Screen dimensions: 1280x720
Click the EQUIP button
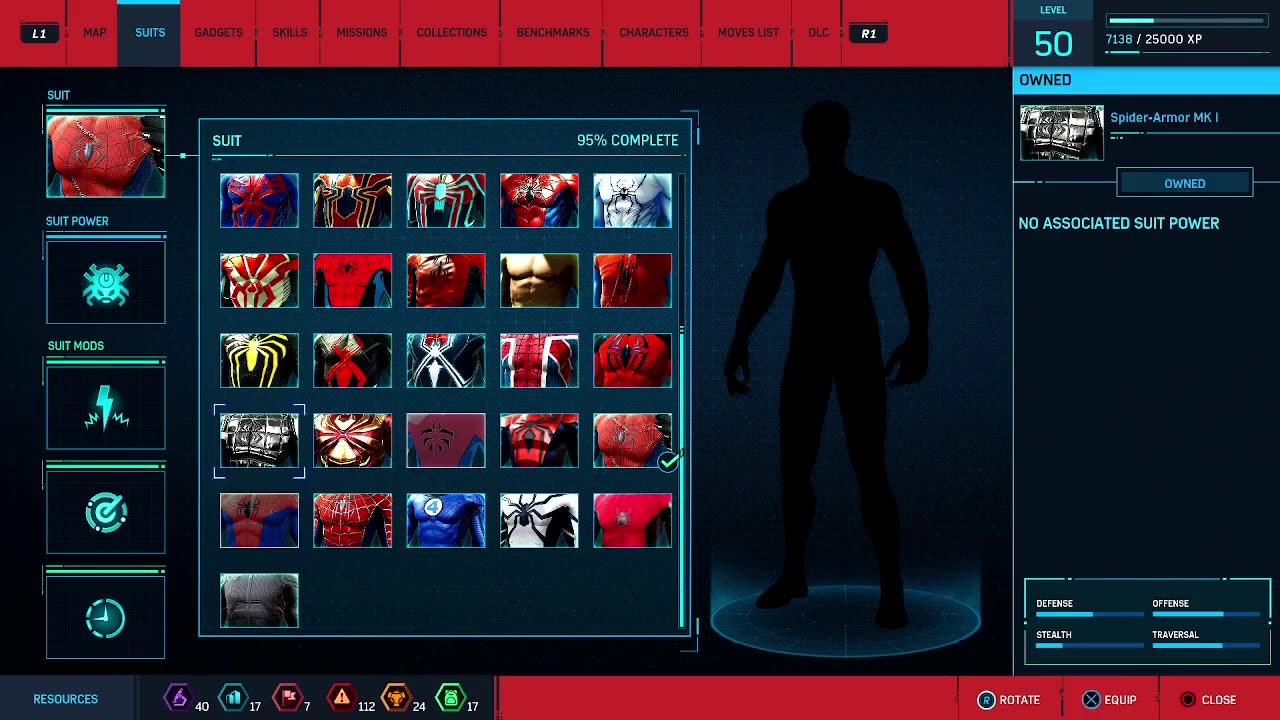pos(1109,700)
